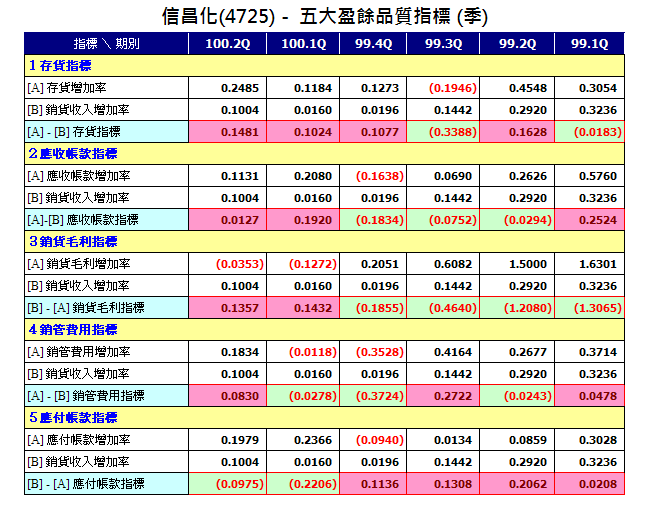Click the pink cell showing 0.0208
This screenshot has width=649, height=517.
589,484
